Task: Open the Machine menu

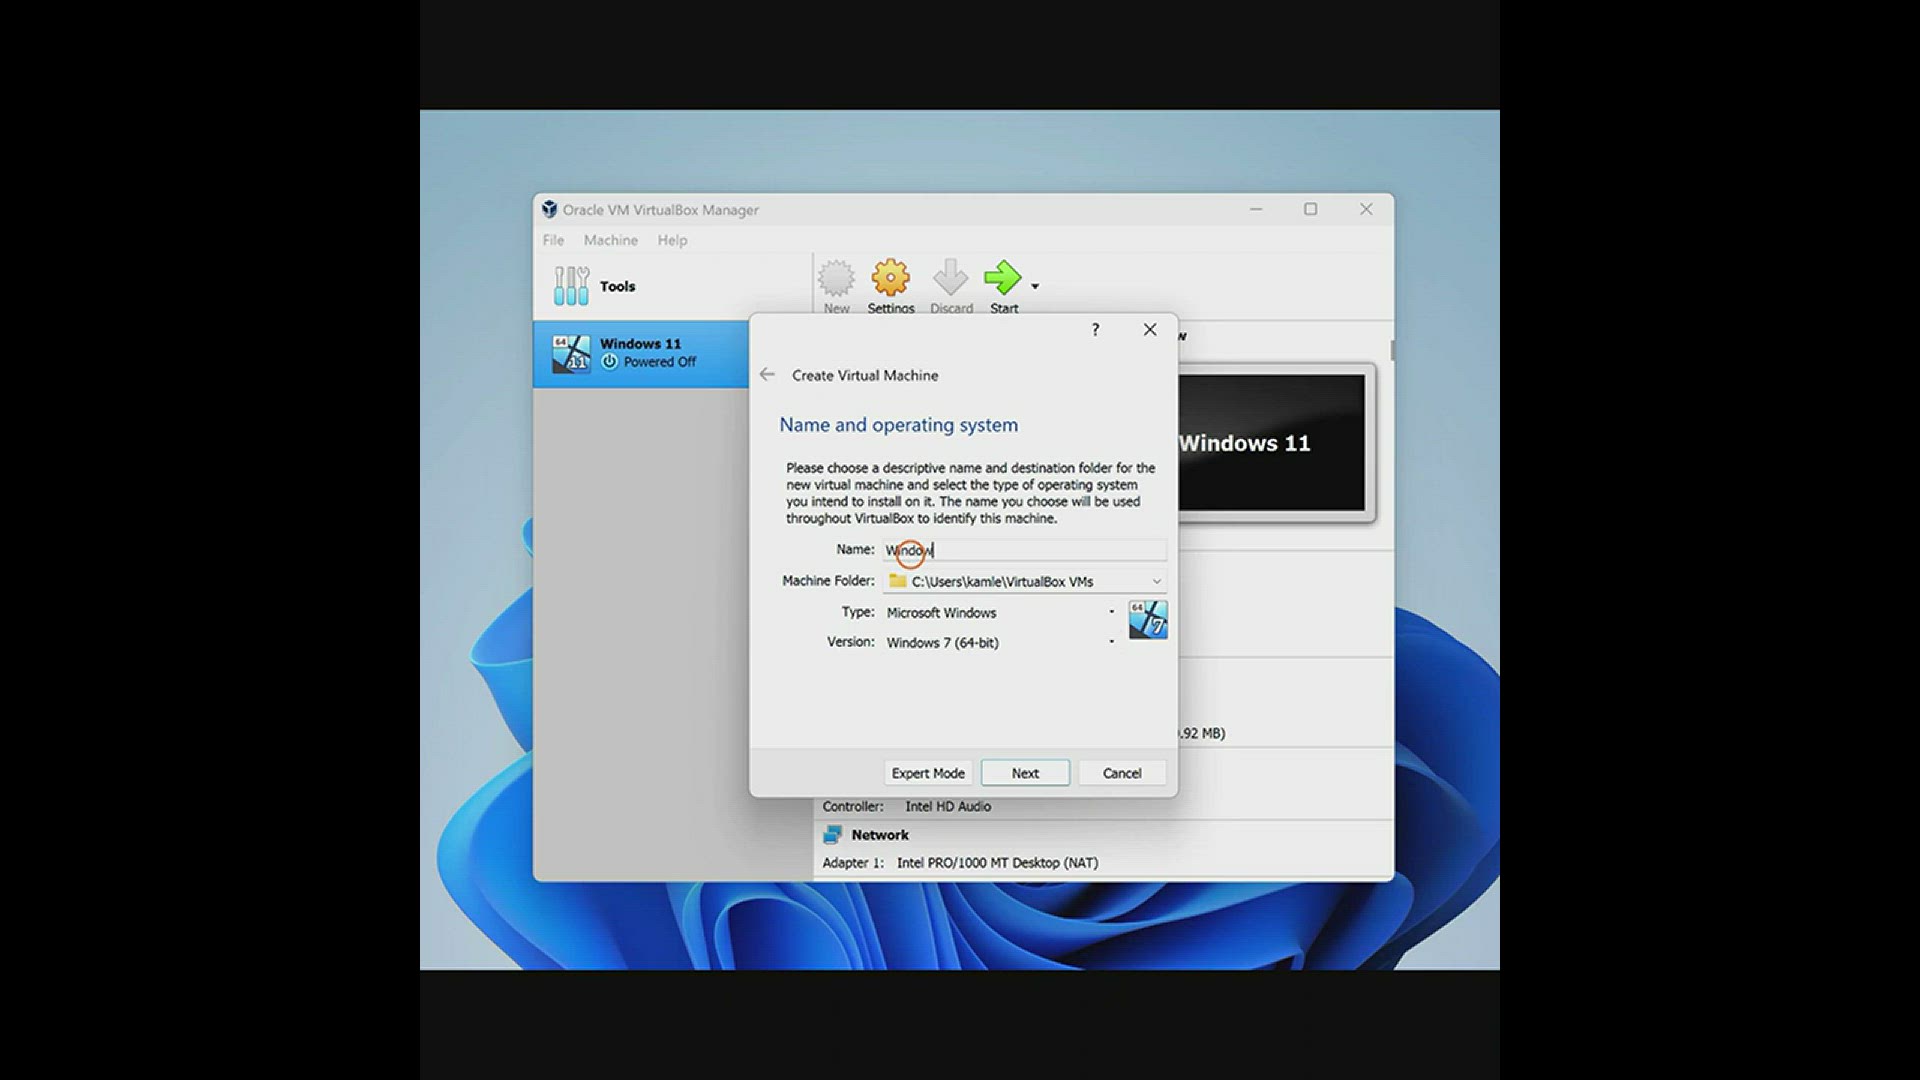Action: (610, 240)
